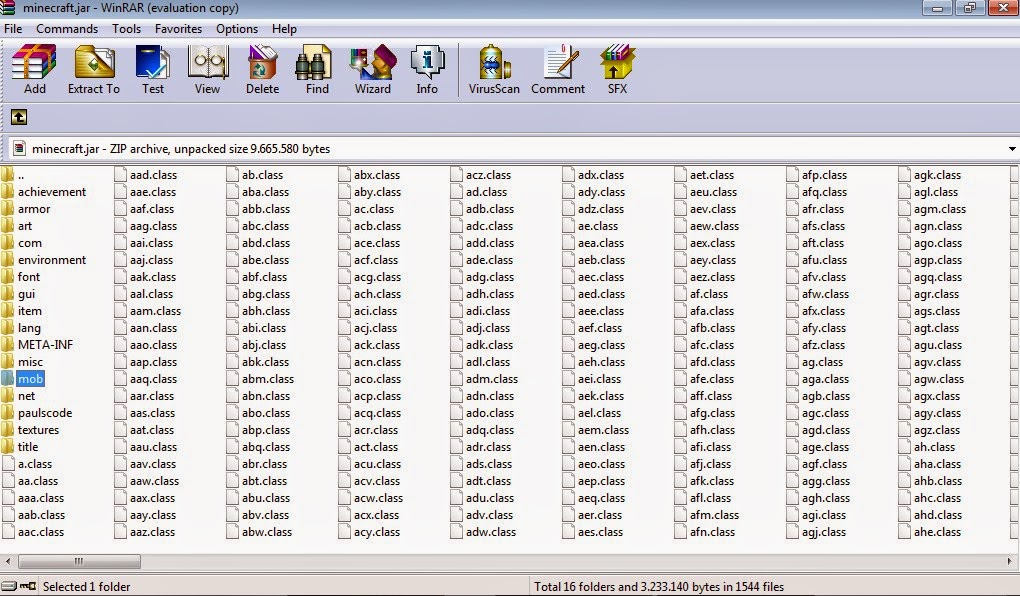Expand the archive path dropdown arrow
1020x596 pixels.
(1012, 149)
